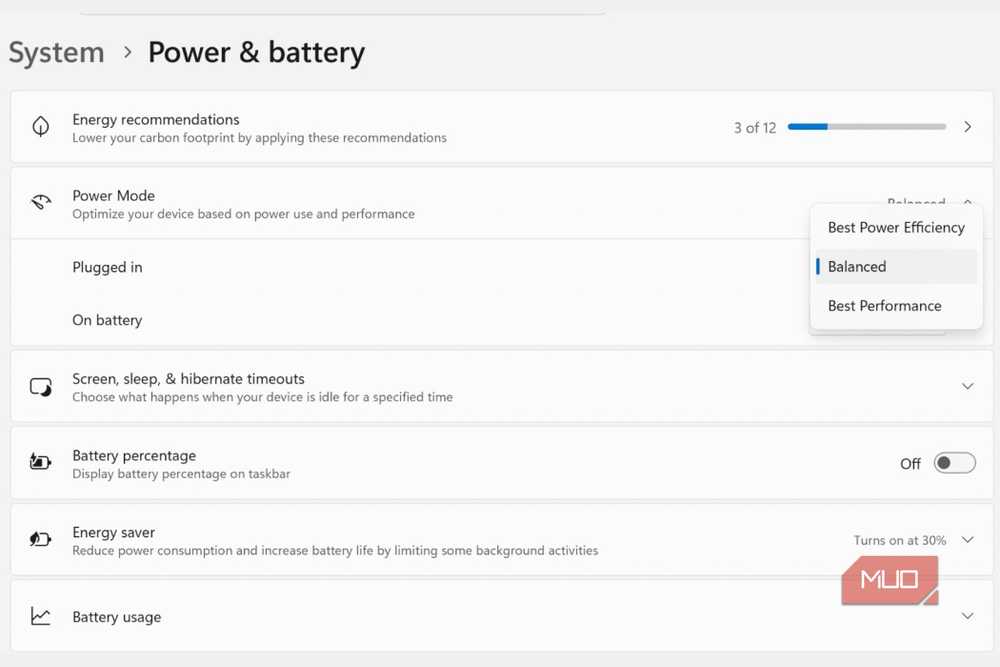Viewport: 1000px width, 667px height.
Task: Click the energy recommendations progress bar
Action: click(x=867, y=127)
